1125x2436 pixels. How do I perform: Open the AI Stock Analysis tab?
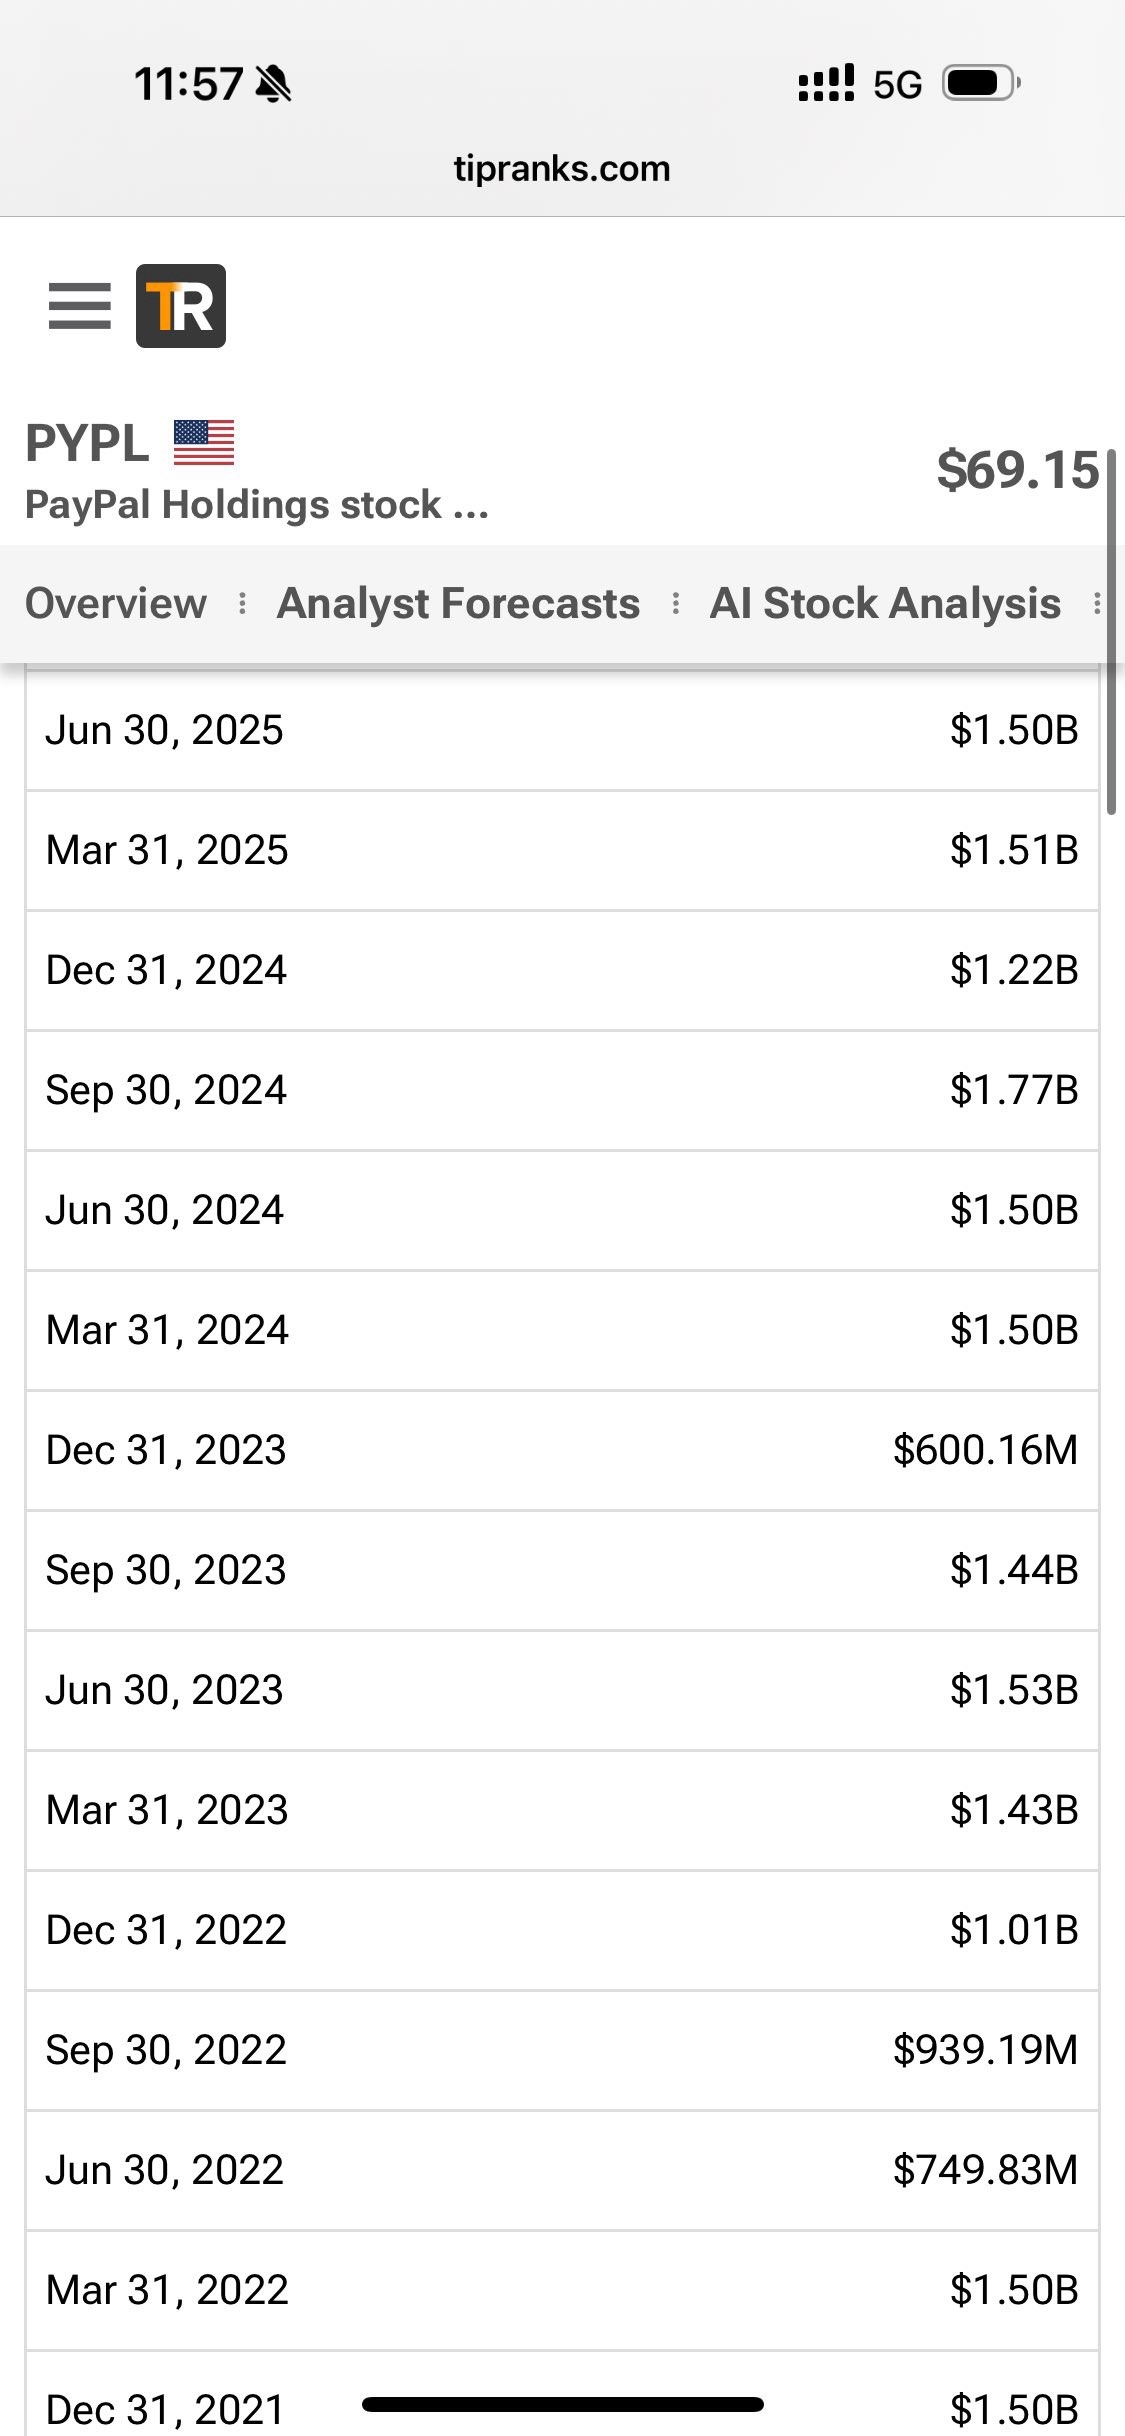pyautogui.click(x=885, y=603)
